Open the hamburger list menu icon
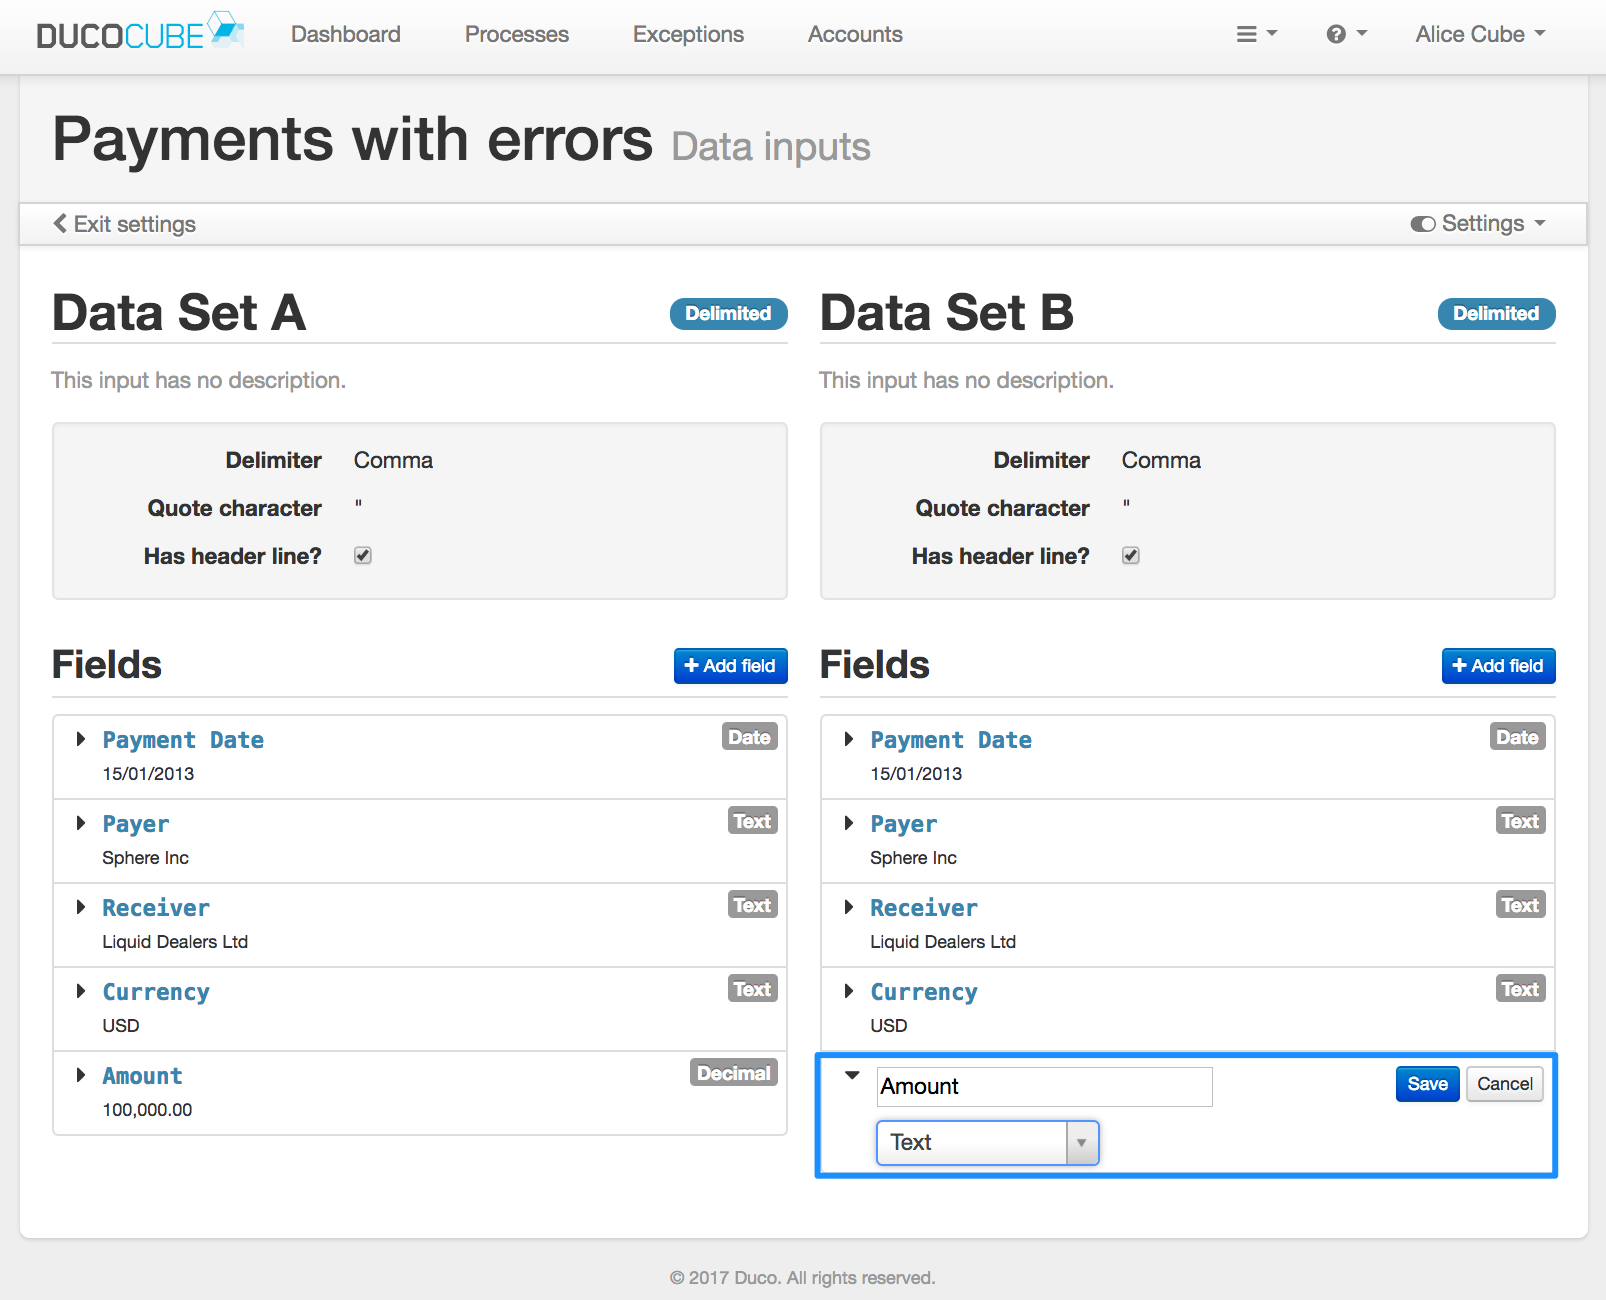1606x1300 pixels. coord(1257,34)
